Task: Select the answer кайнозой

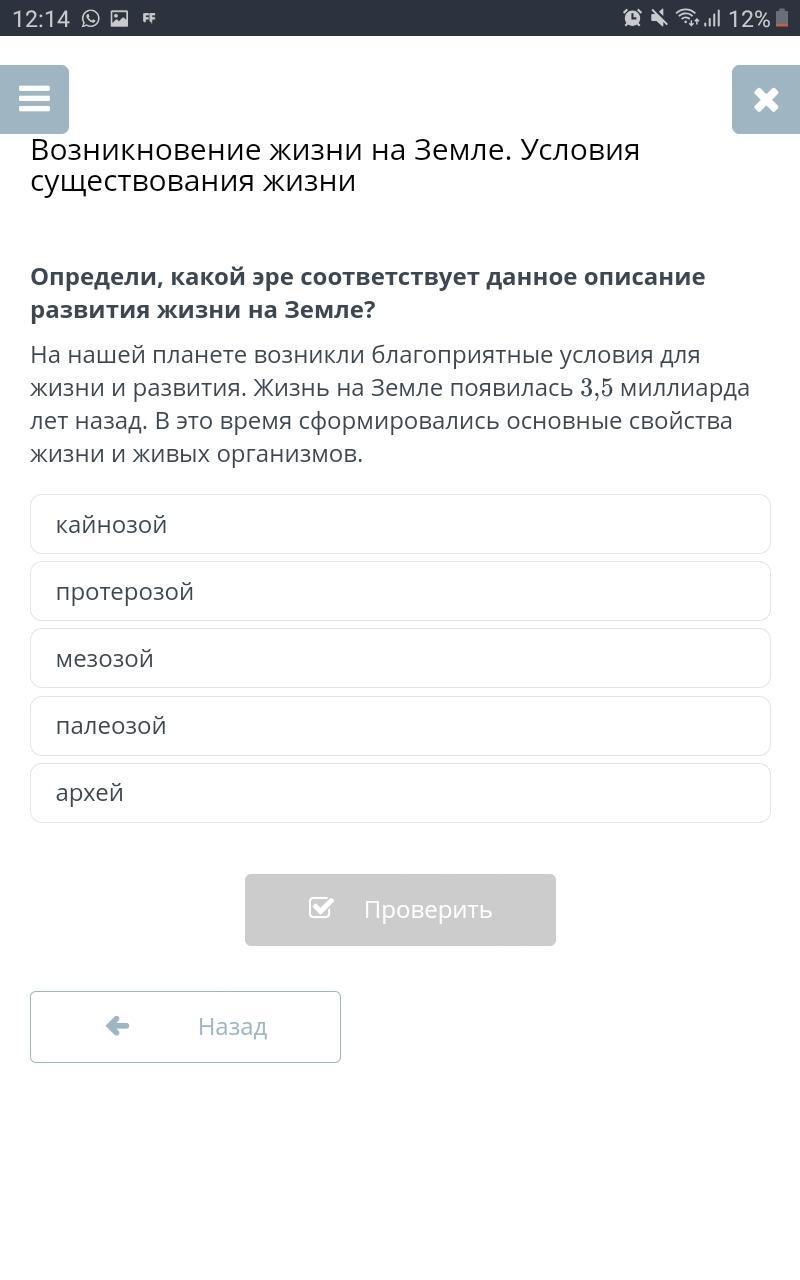Action: pos(400,524)
